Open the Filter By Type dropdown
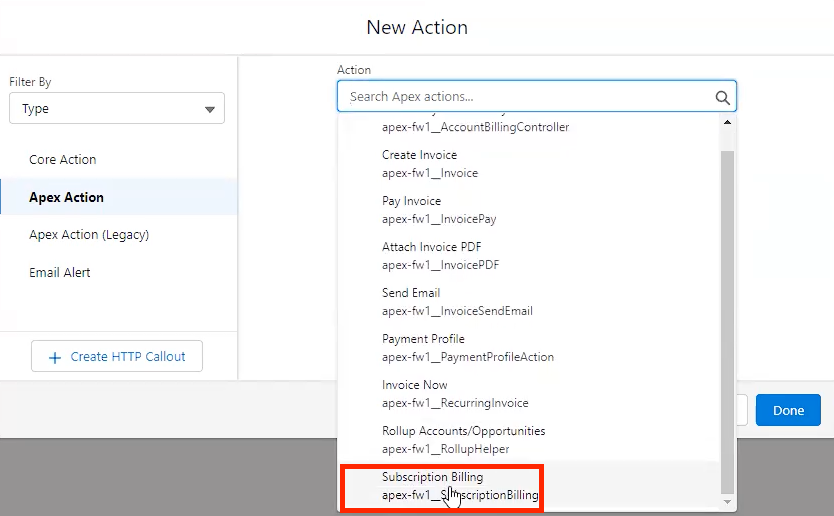Image resolution: width=834 pixels, height=516 pixels. pyautogui.click(x=117, y=109)
